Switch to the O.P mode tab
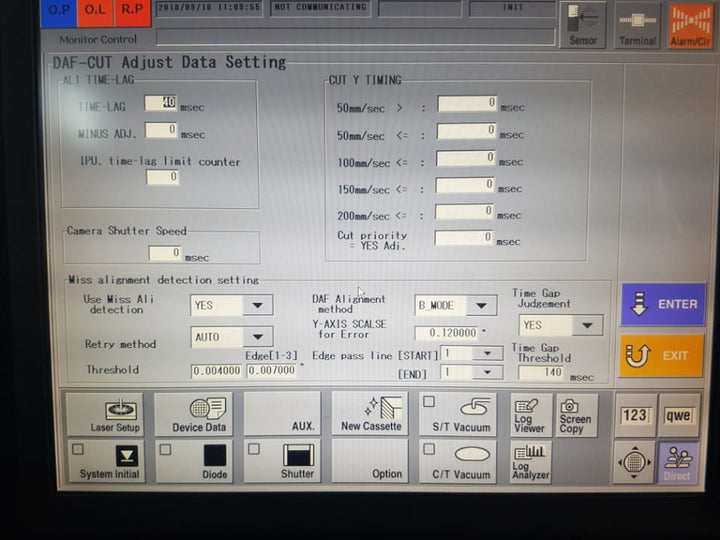720x540 pixels. tap(58, 12)
